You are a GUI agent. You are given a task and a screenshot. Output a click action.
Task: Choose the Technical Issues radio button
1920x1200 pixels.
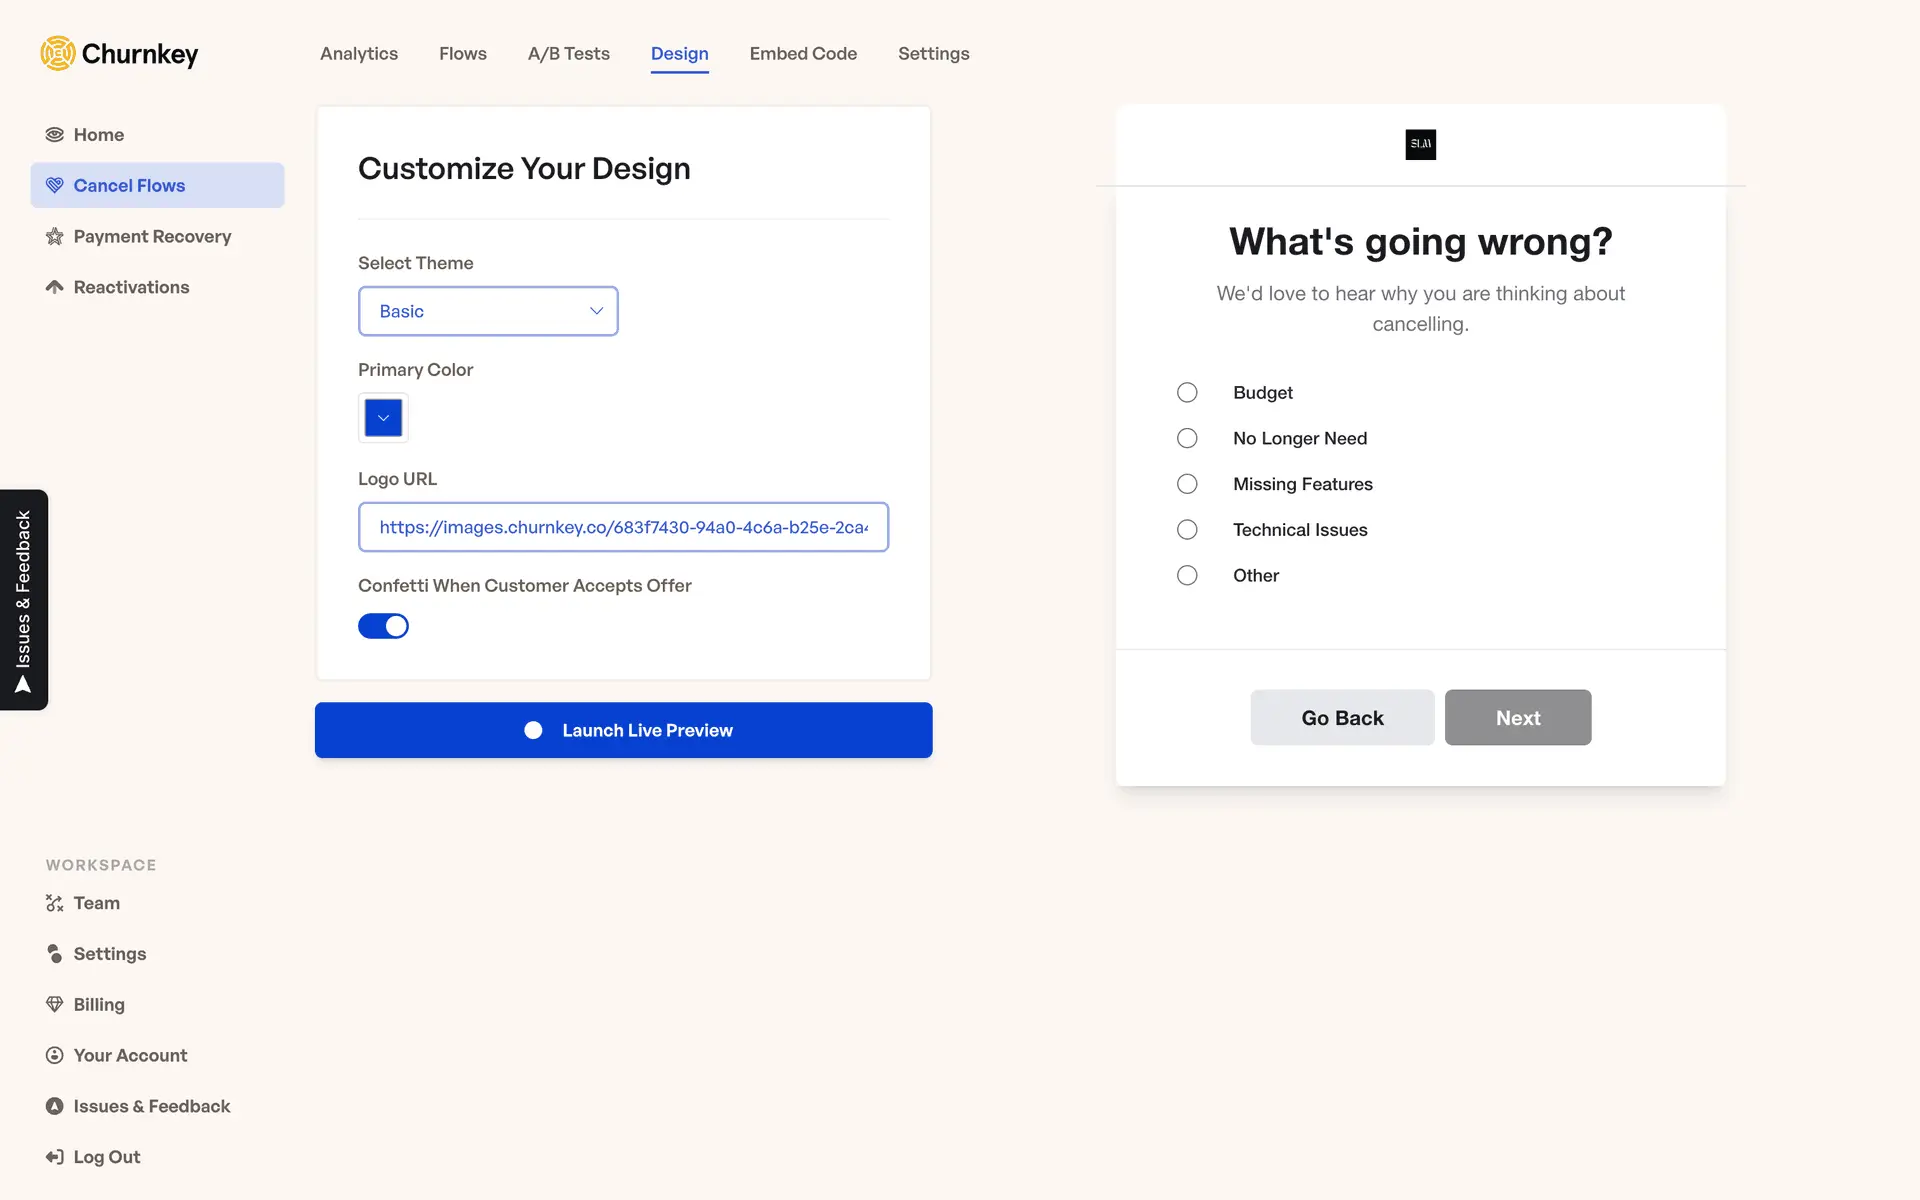[x=1187, y=530]
